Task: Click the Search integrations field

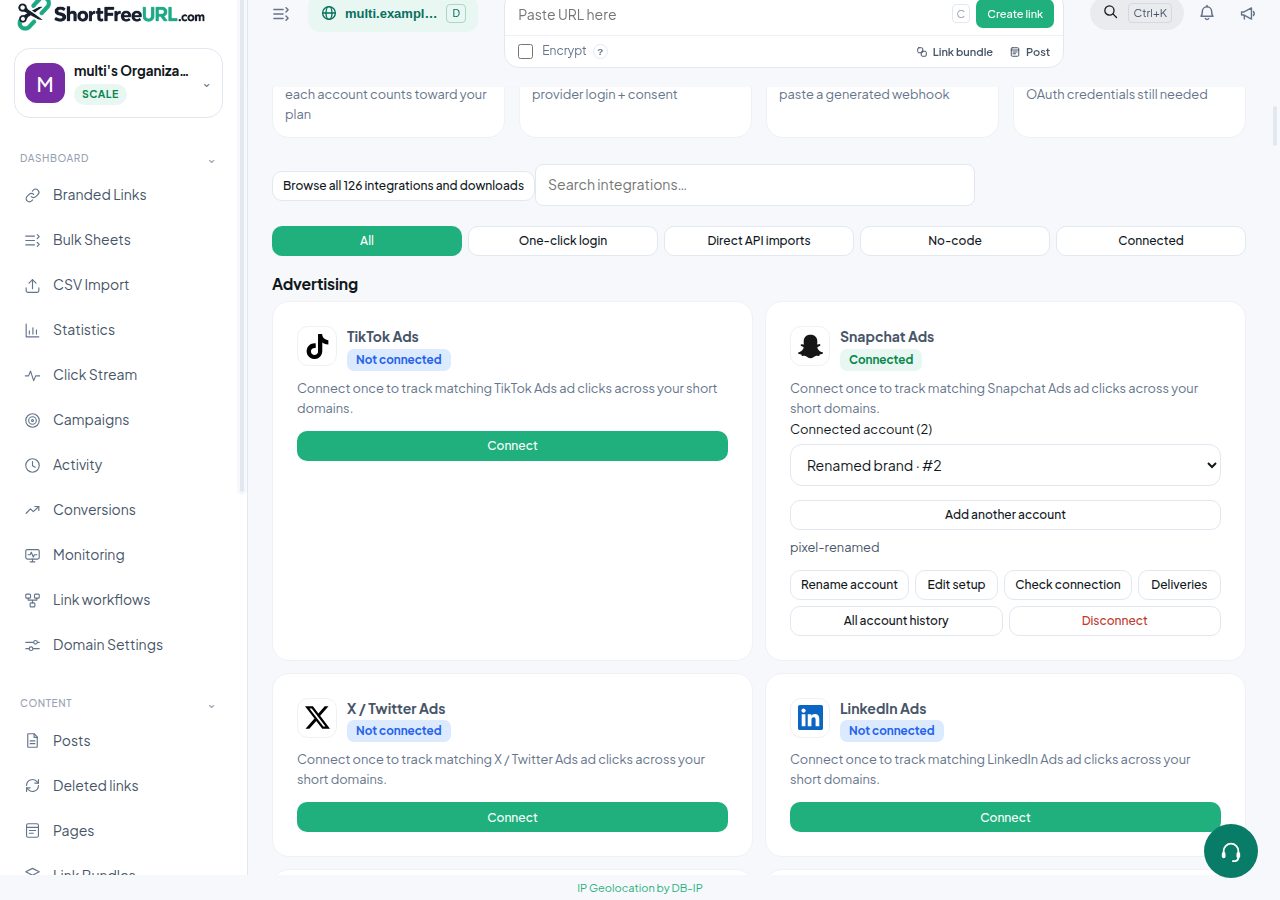Action: [755, 185]
